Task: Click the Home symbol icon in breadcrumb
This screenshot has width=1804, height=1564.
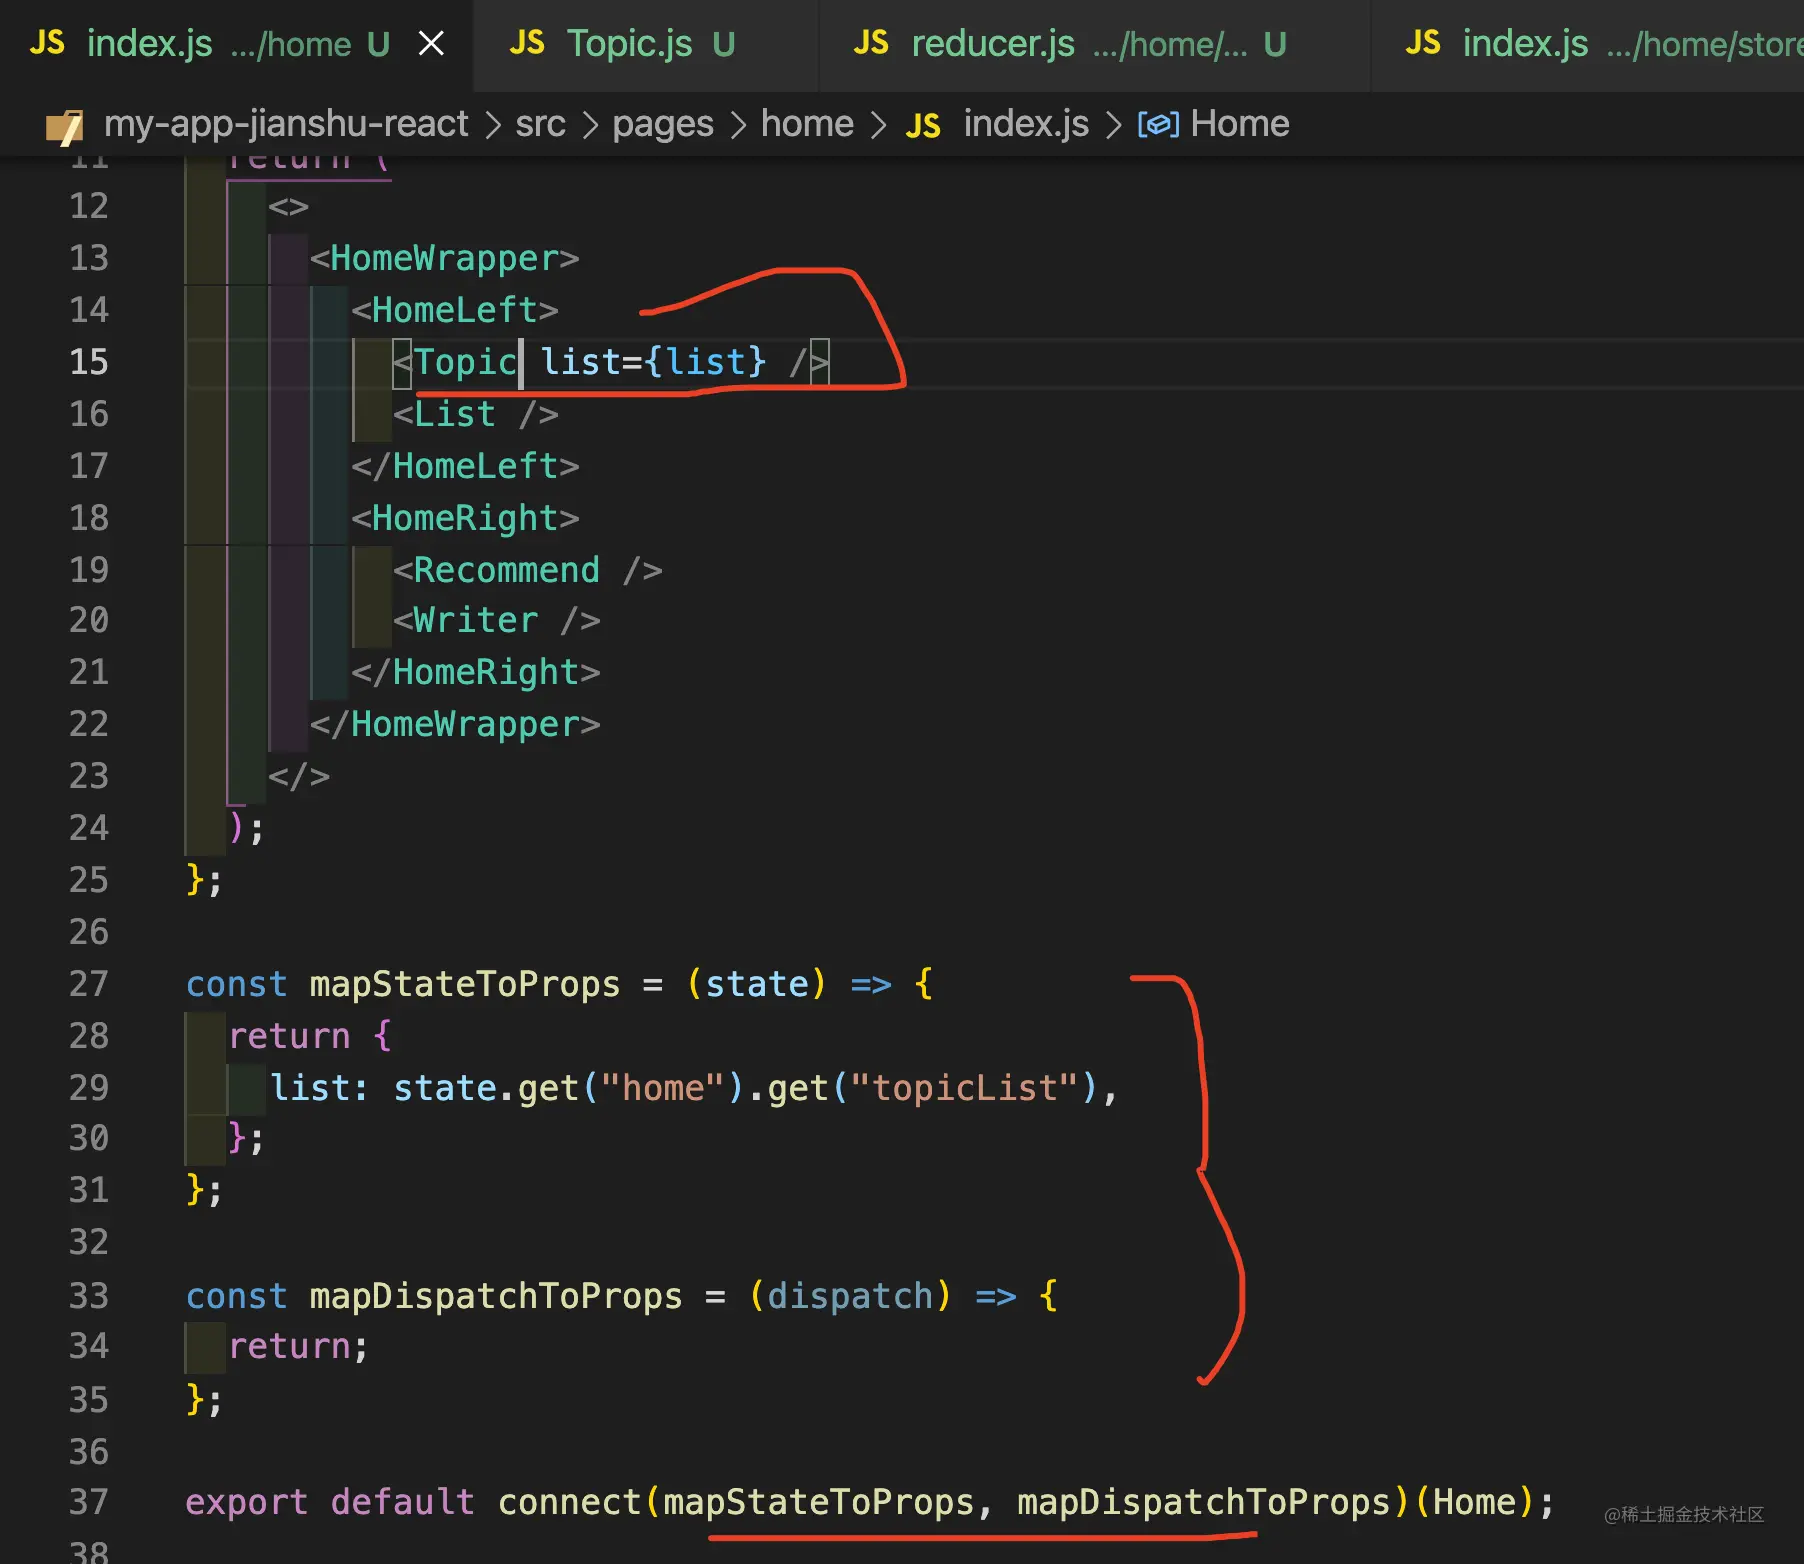Action: (1158, 125)
